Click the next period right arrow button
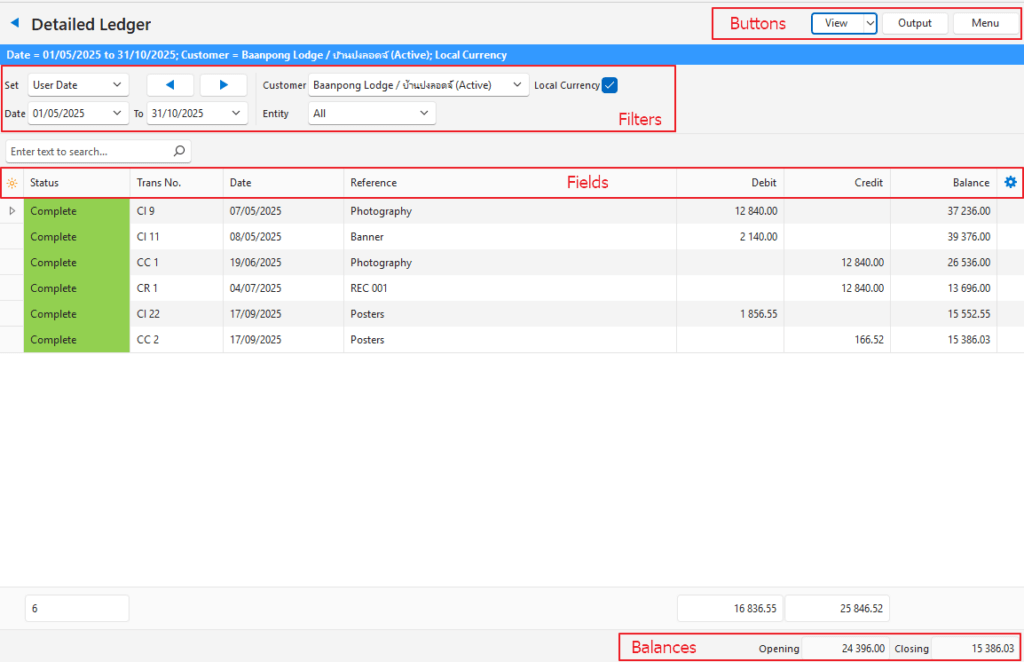This screenshot has height=662, width=1024. [223, 85]
